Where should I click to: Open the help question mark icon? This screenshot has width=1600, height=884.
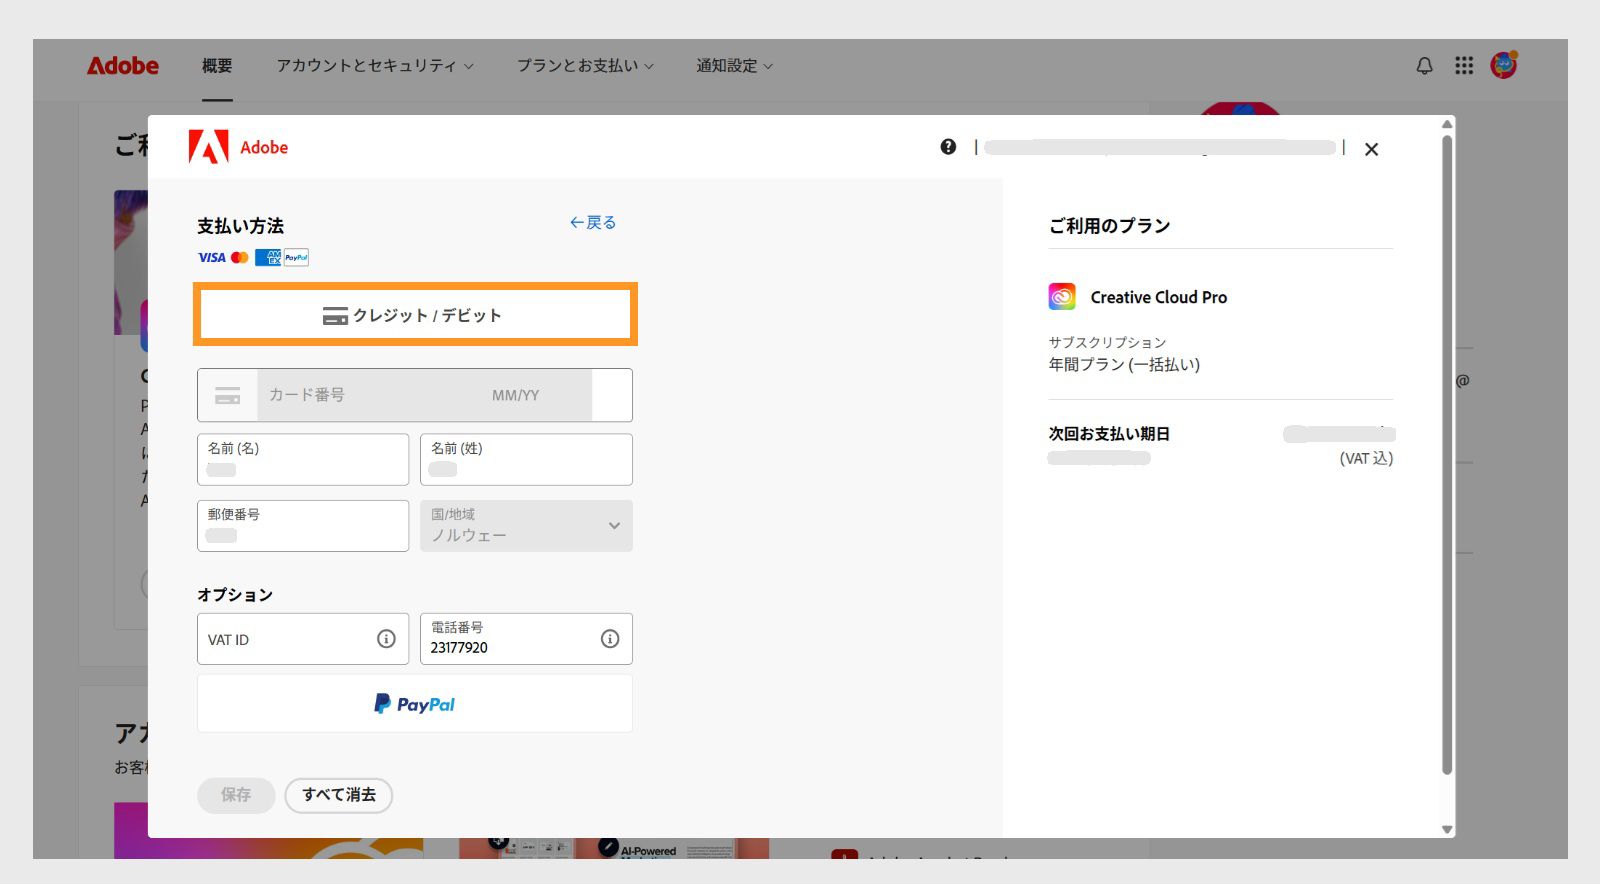tap(948, 147)
